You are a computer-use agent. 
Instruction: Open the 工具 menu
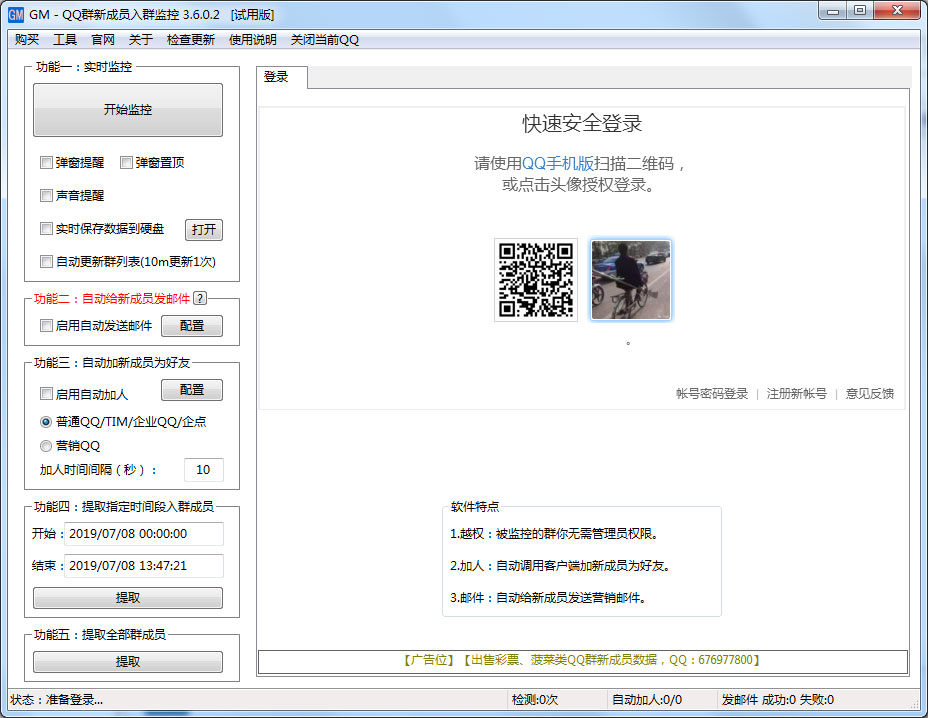(x=65, y=40)
